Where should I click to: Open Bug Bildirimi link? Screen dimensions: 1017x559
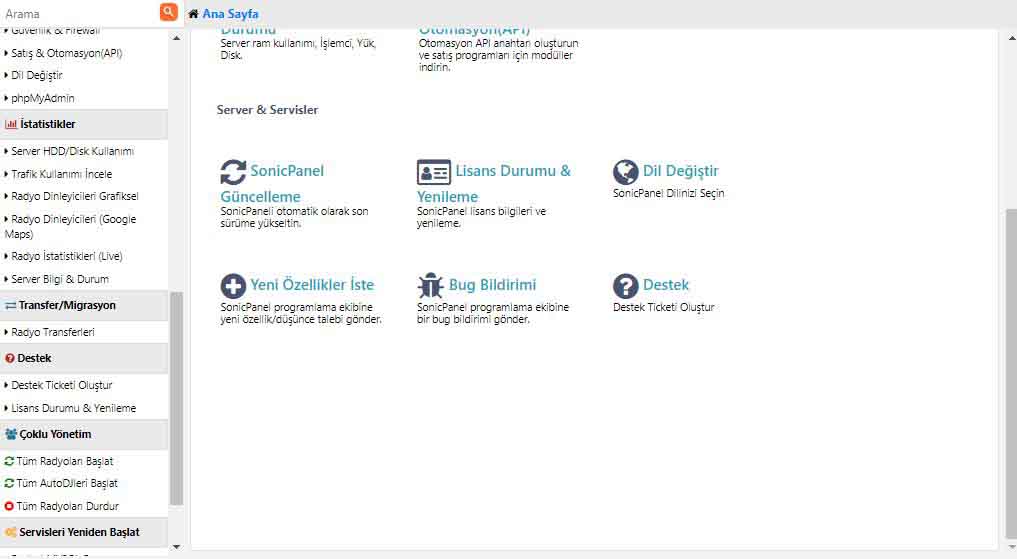click(492, 285)
